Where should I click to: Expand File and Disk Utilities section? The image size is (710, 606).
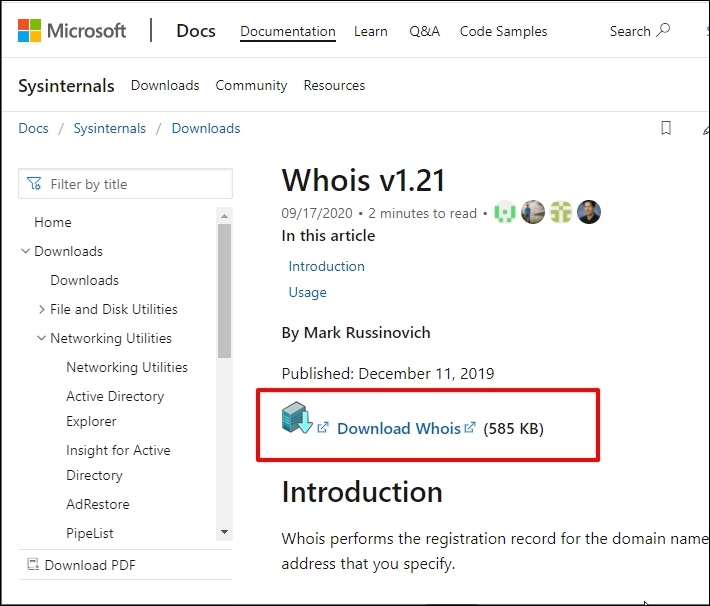pyautogui.click(x=42, y=309)
